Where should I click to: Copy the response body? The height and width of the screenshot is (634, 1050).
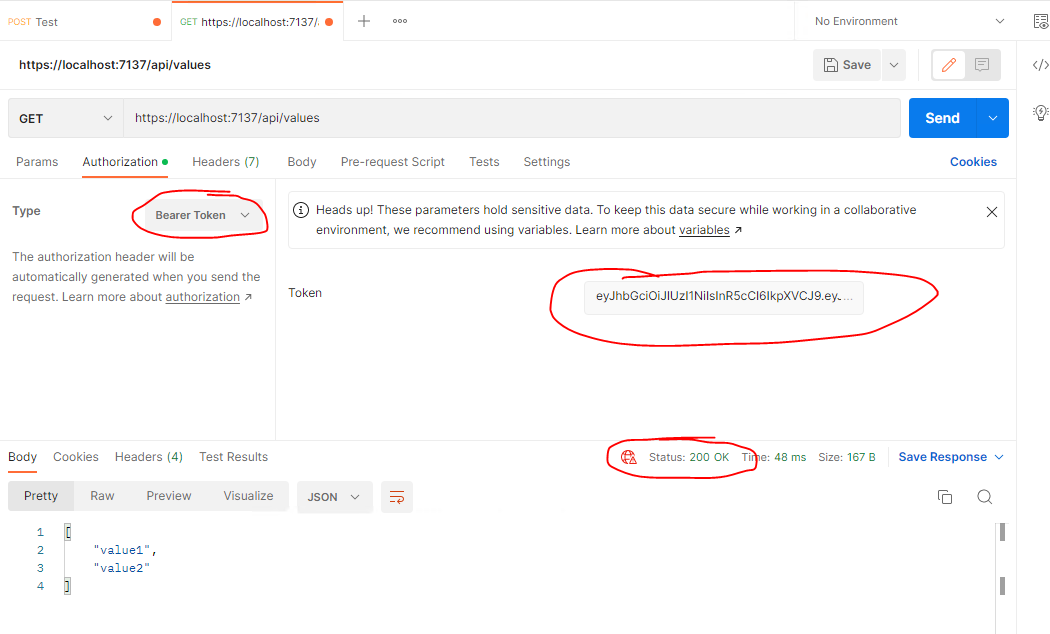(x=944, y=496)
